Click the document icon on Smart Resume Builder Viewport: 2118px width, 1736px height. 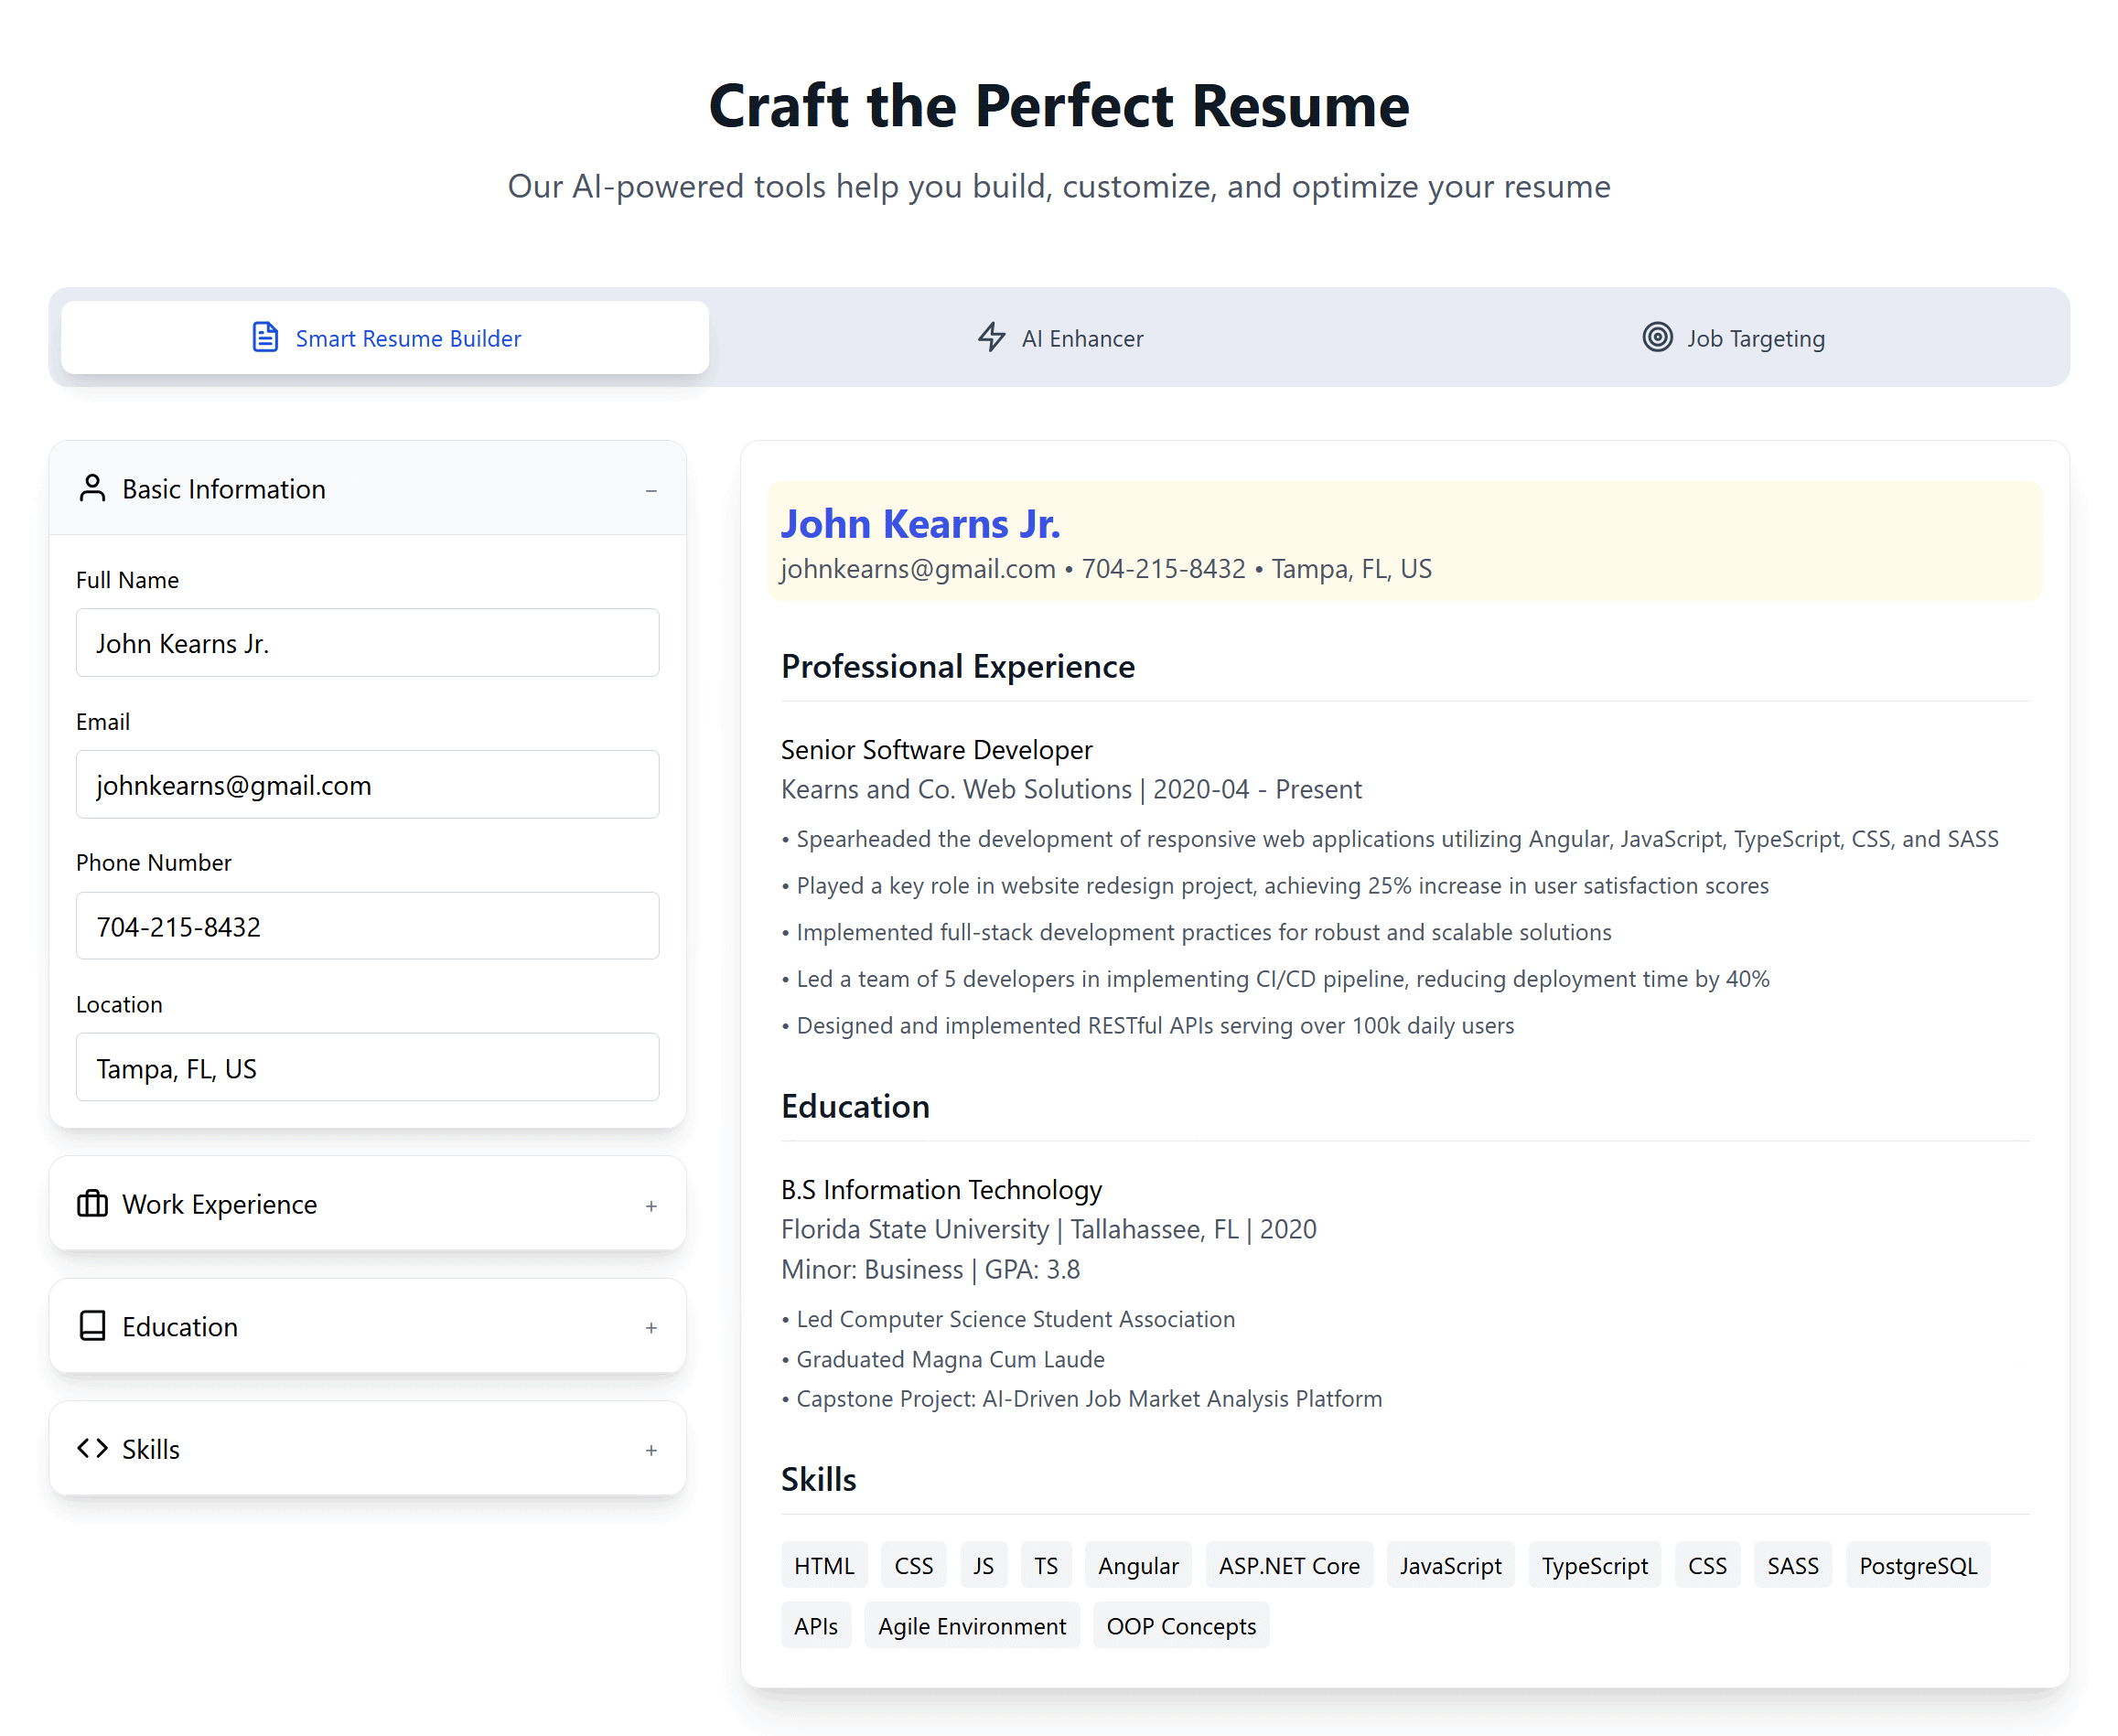click(x=265, y=338)
